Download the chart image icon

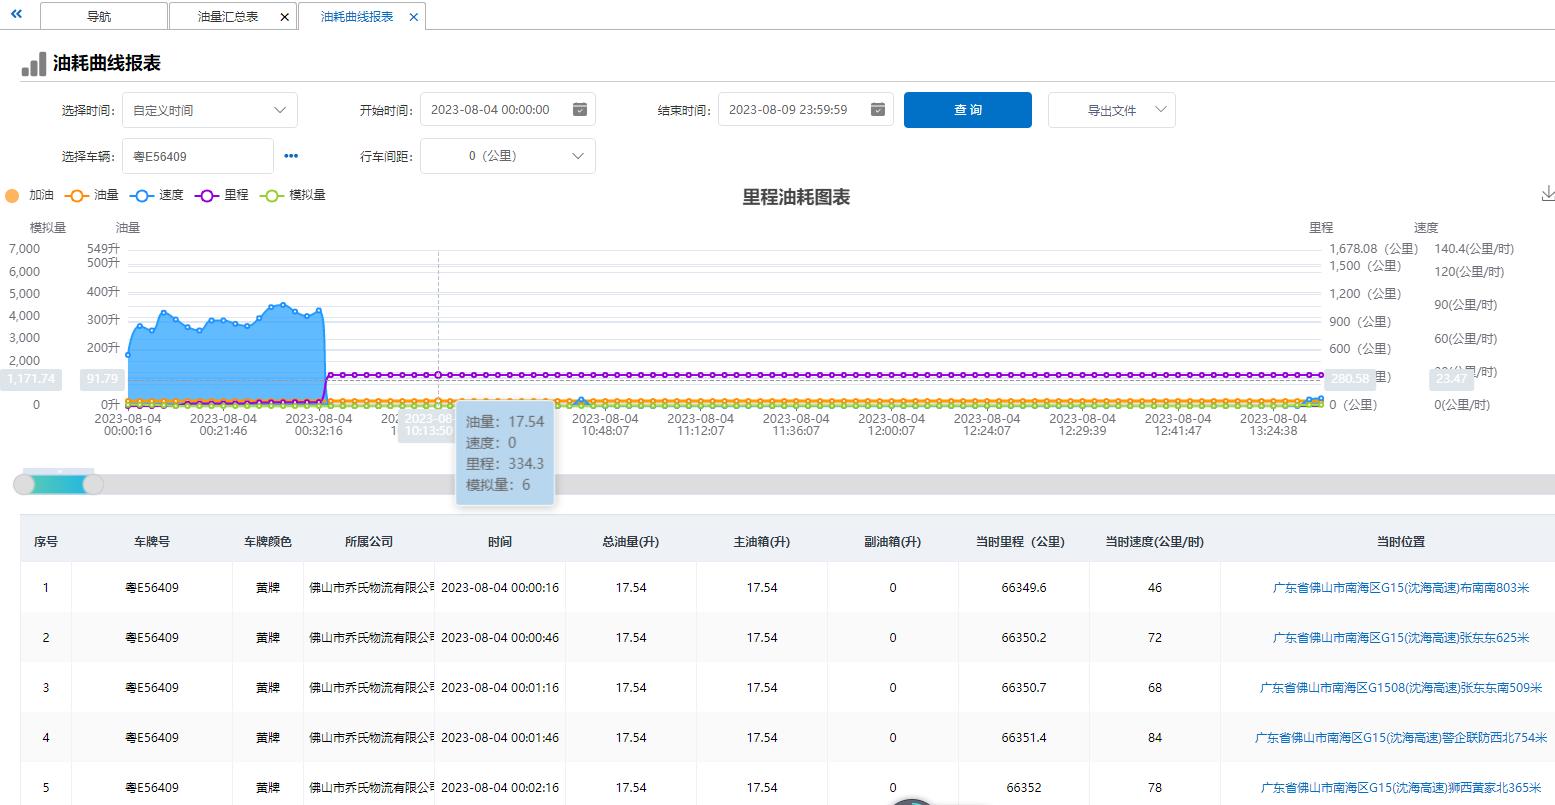click(x=1547, y=194)
